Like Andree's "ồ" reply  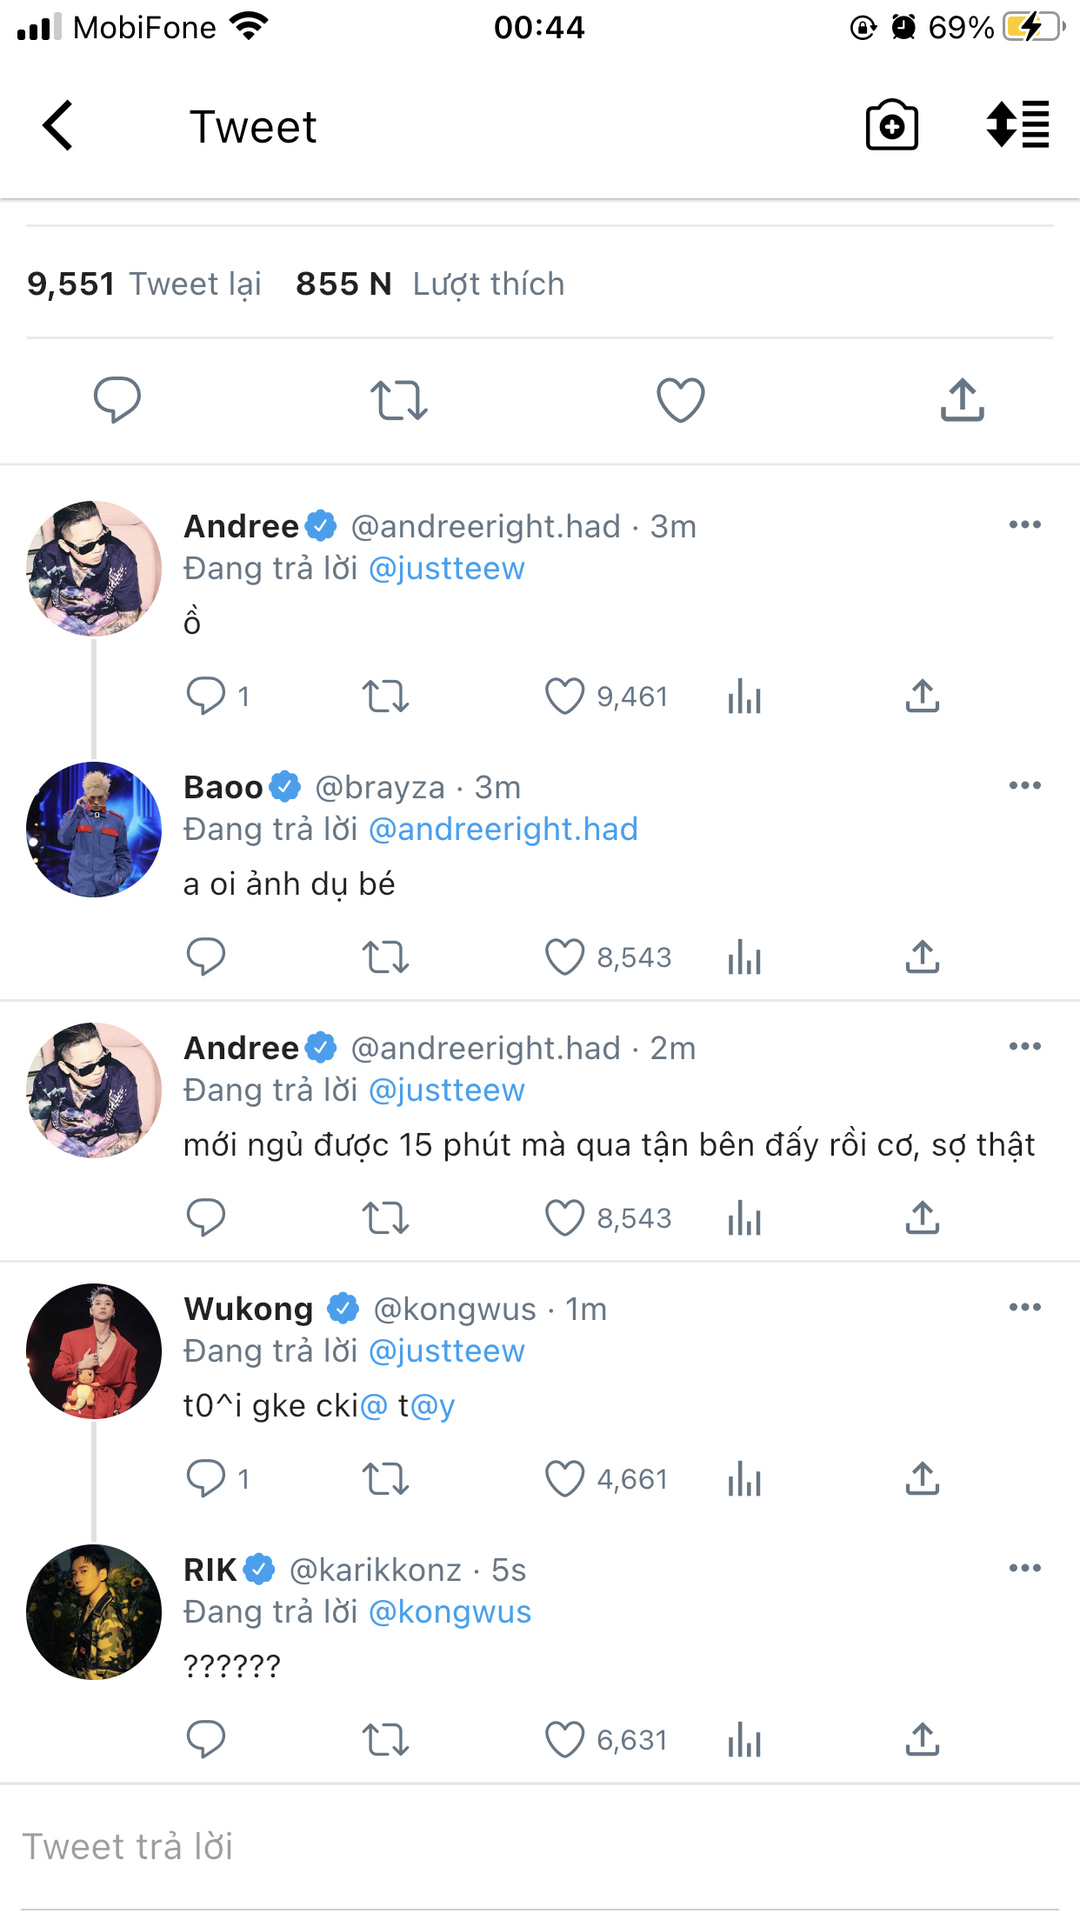565,696
